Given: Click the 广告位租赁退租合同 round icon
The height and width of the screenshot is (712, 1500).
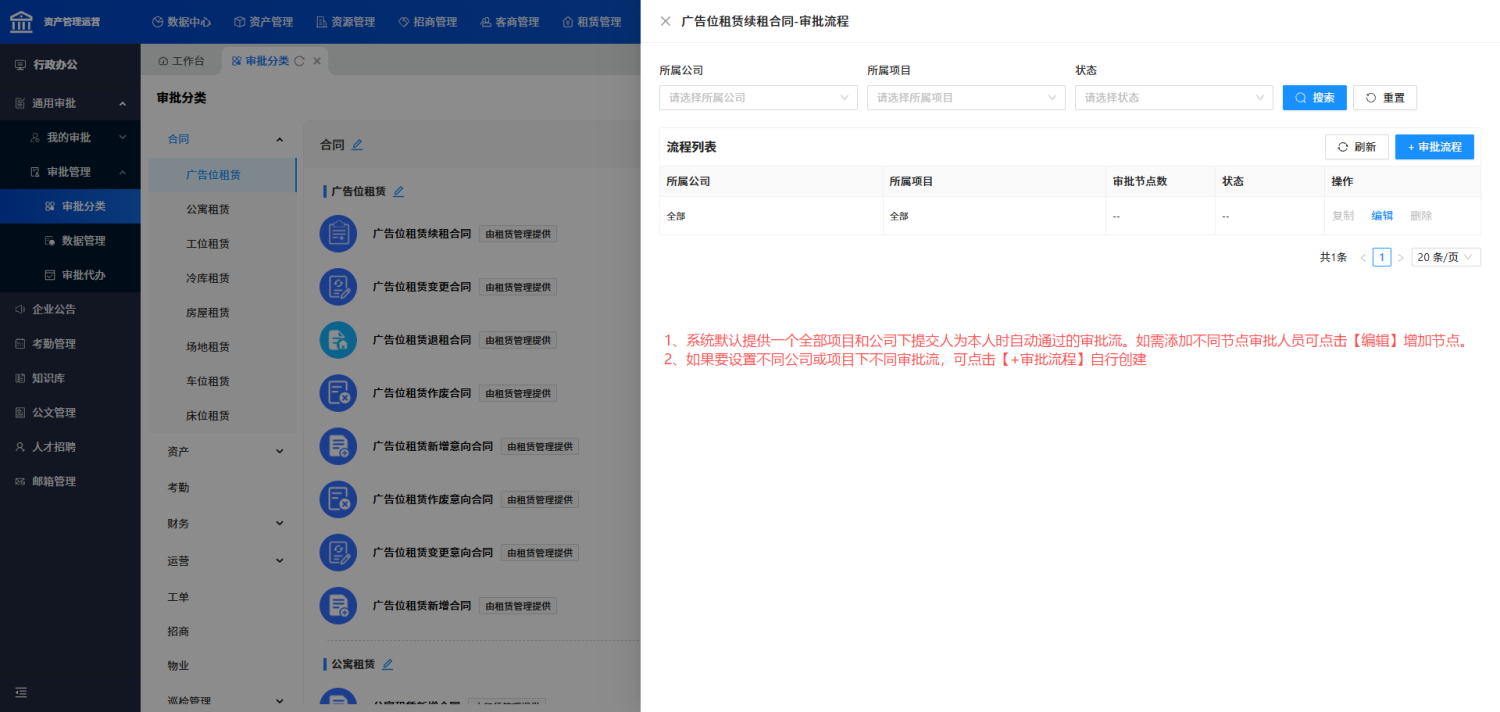Looking at the screenshot, I should click(x=338, y=340).
